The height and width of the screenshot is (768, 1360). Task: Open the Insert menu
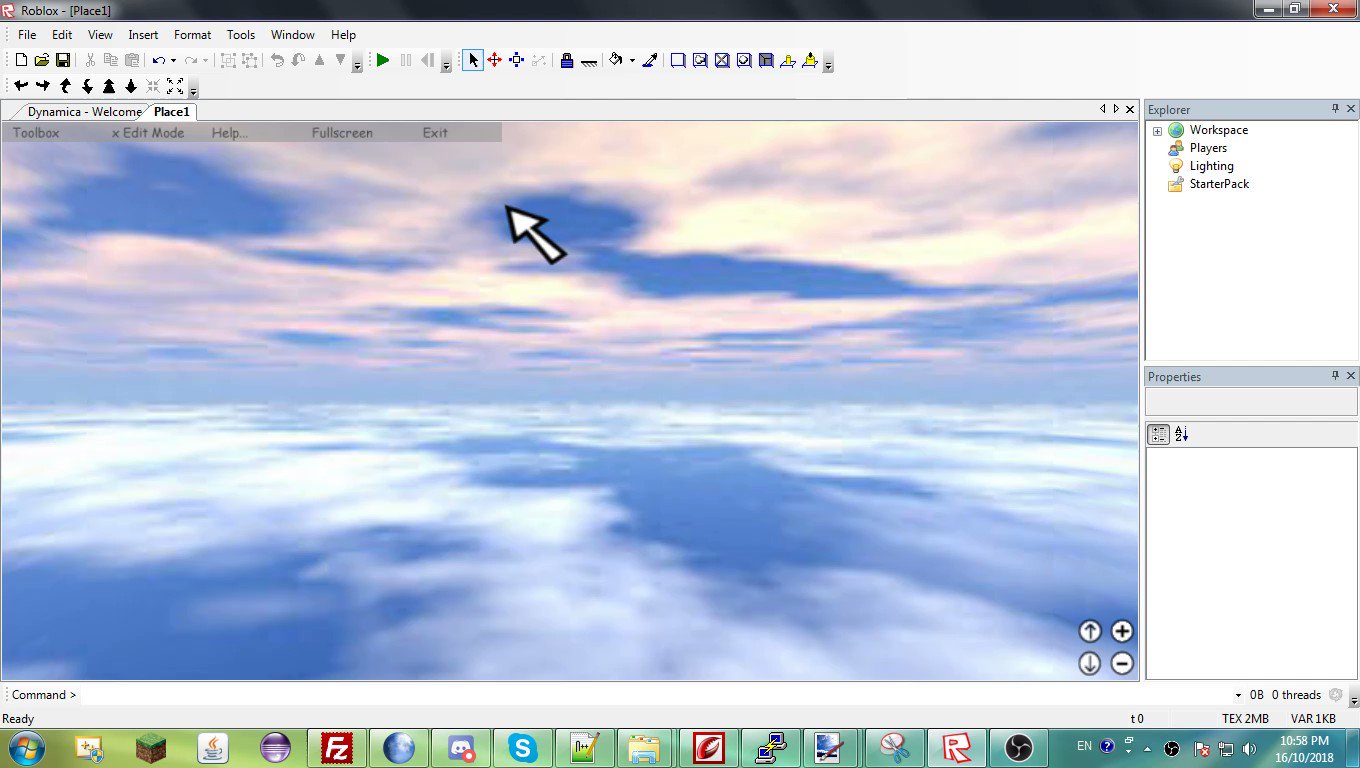click(143, 34)
